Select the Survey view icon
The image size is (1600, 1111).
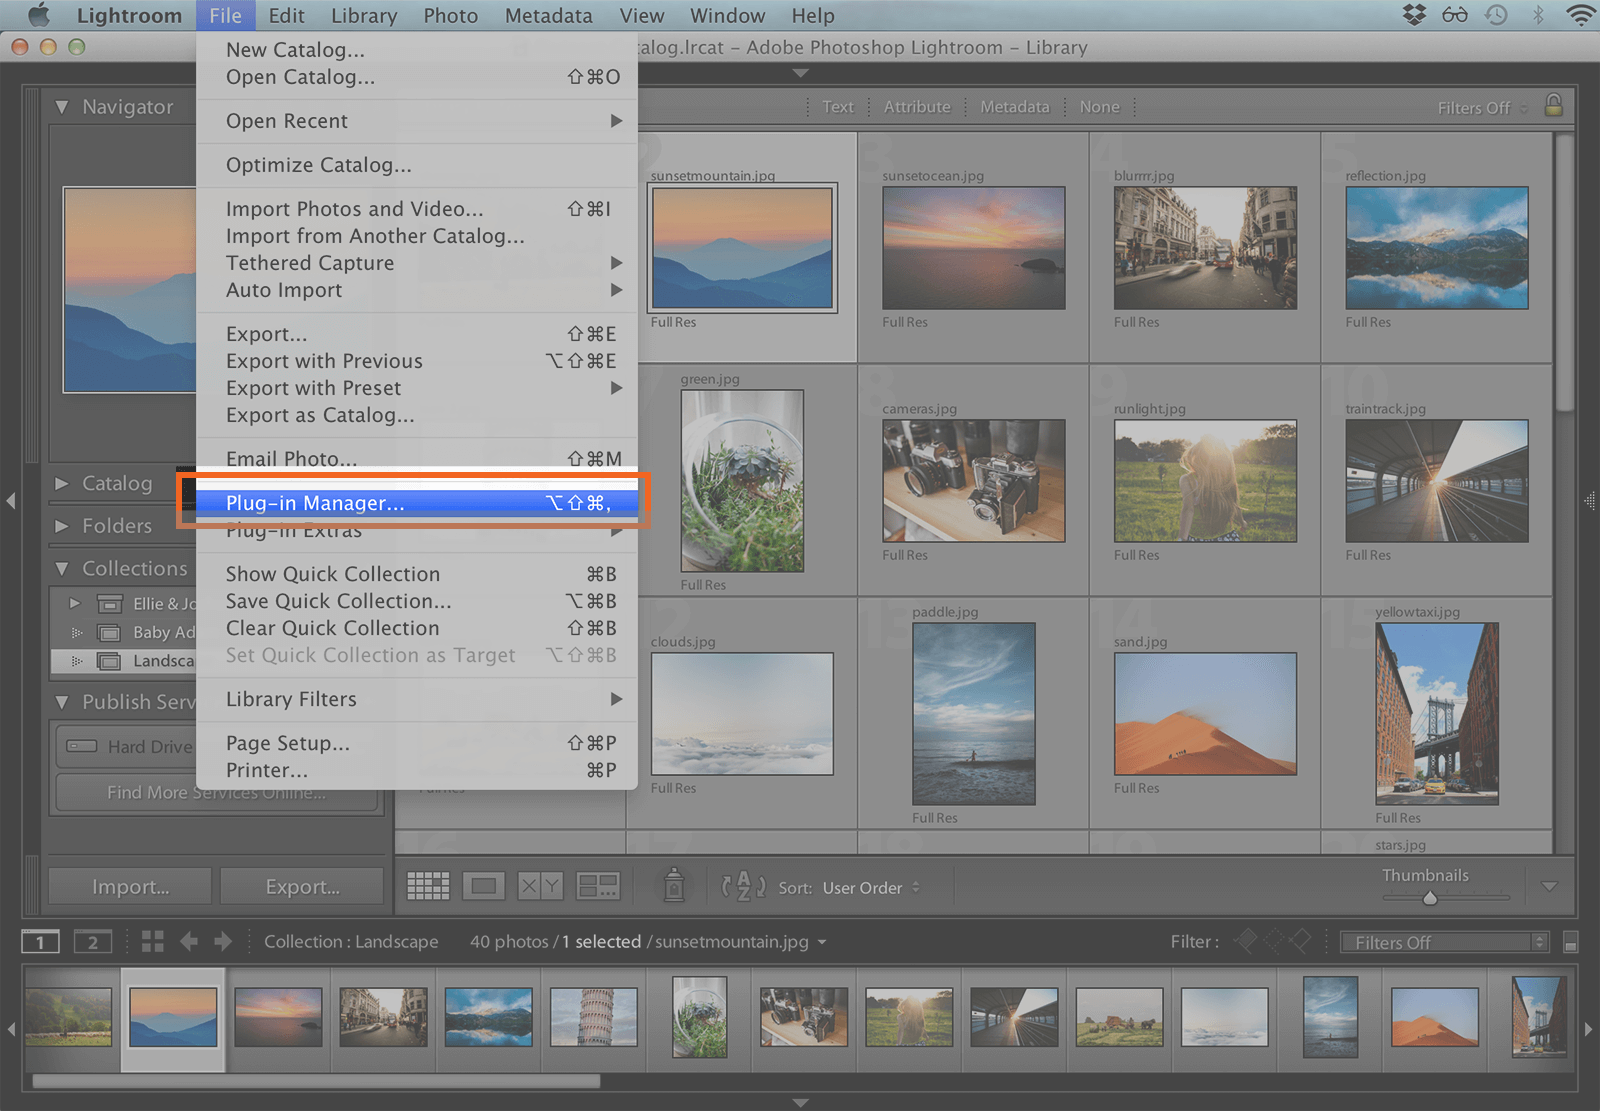coord(598,886)
